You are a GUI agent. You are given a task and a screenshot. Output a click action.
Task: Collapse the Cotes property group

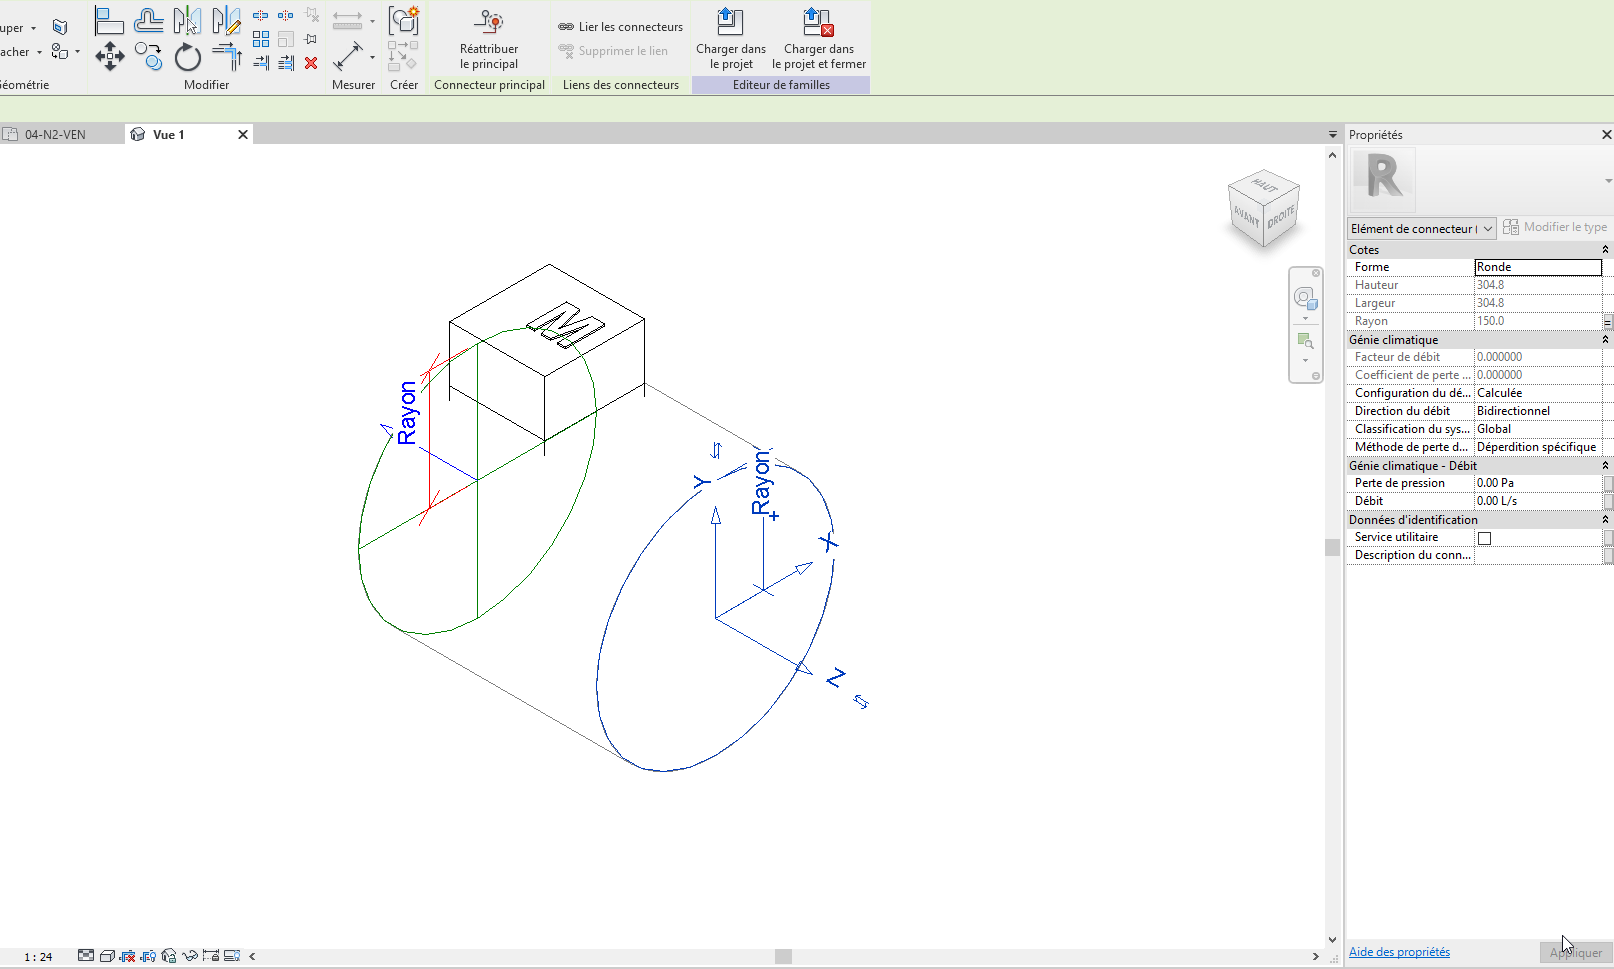pyautogui.click(x=1605, y=250)
